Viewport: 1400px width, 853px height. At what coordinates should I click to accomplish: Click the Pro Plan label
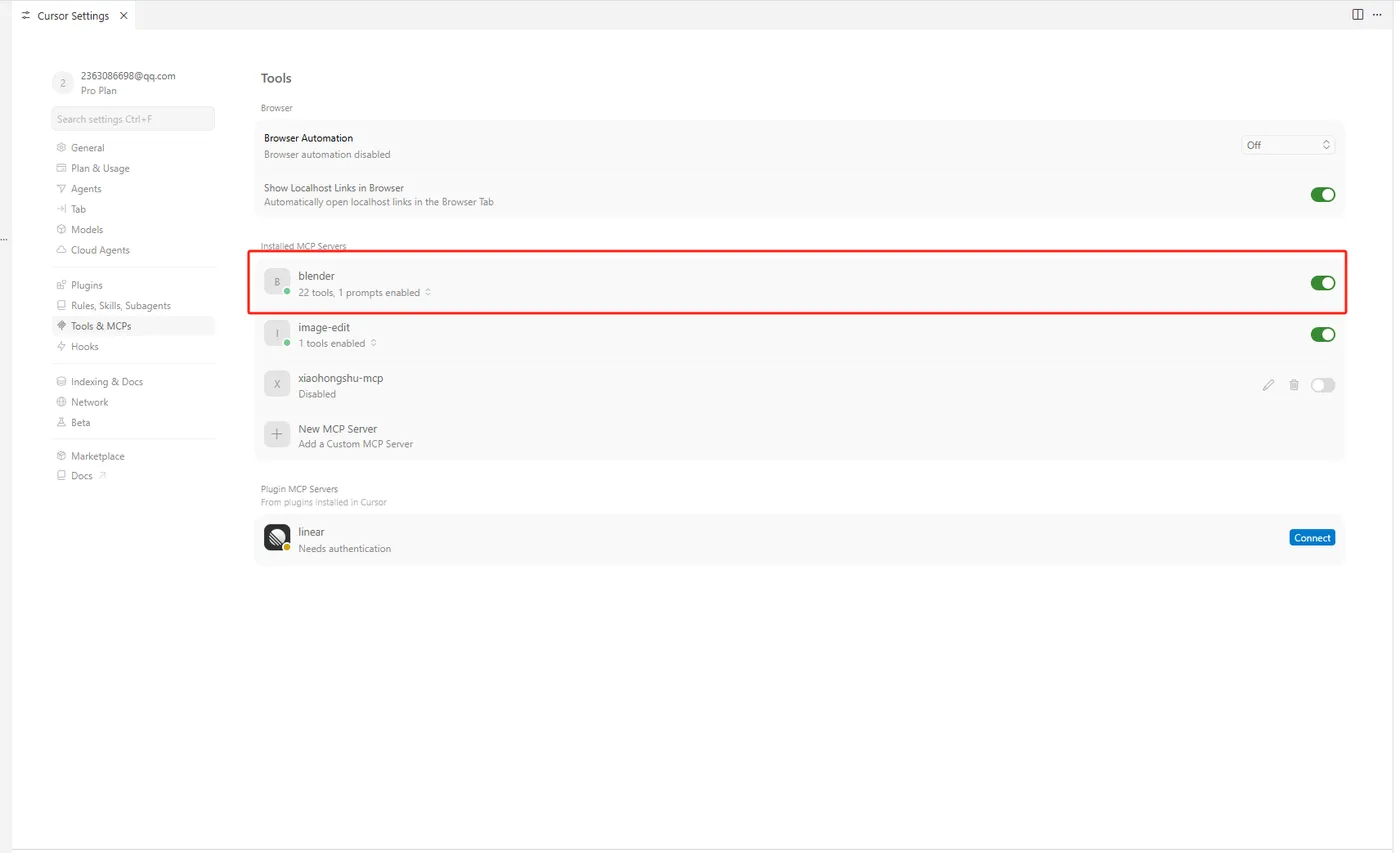pos(99,91)
